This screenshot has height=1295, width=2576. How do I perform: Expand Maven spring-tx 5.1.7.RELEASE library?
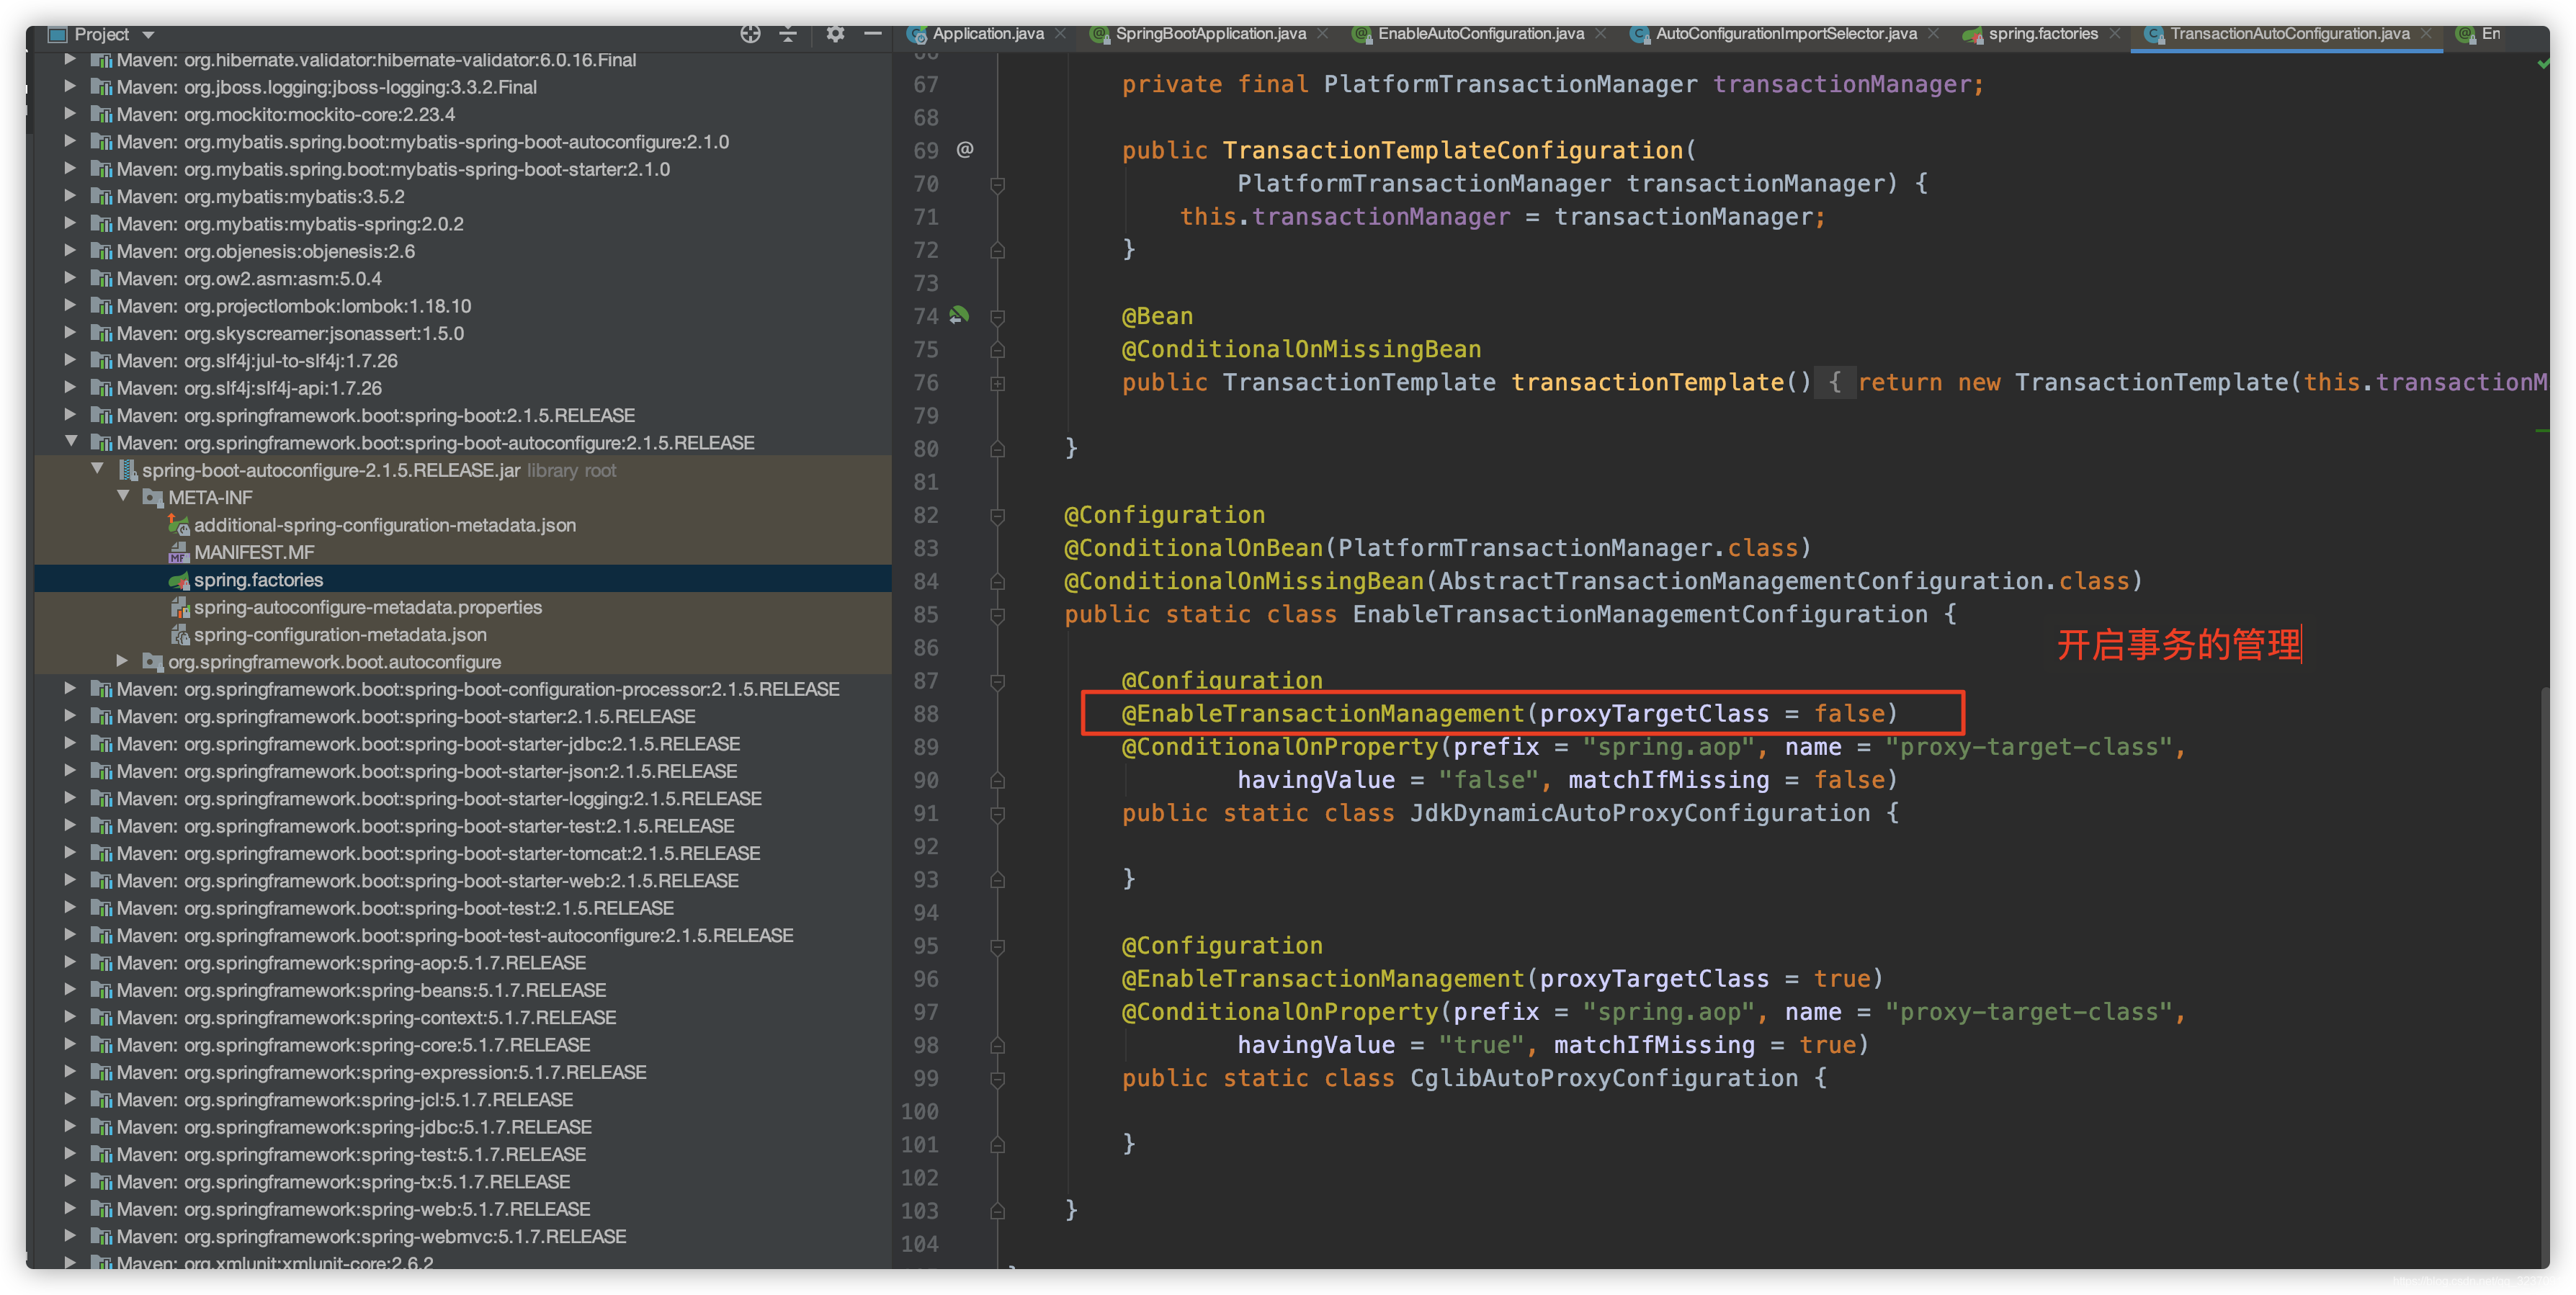[x=70, y=1181]
